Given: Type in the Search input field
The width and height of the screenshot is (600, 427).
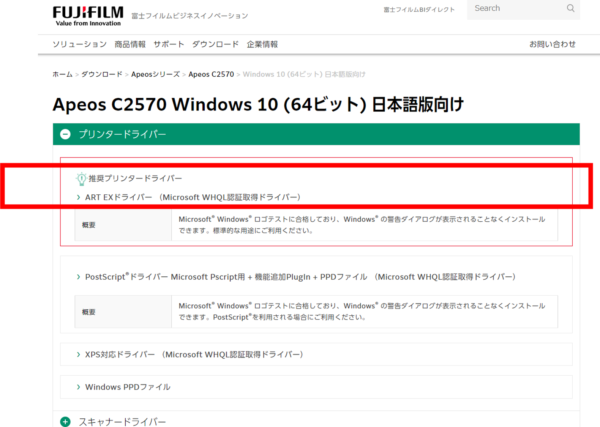Looking at the screenshot, I should pos(513,9).
